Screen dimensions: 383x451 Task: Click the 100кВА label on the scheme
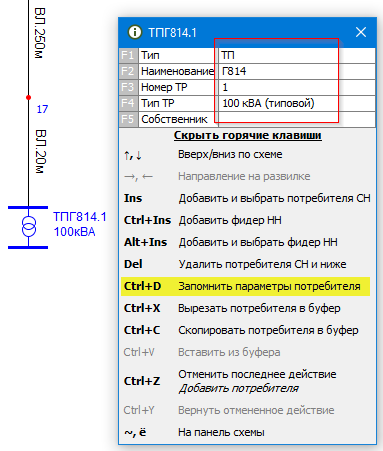tap(74, 232)
